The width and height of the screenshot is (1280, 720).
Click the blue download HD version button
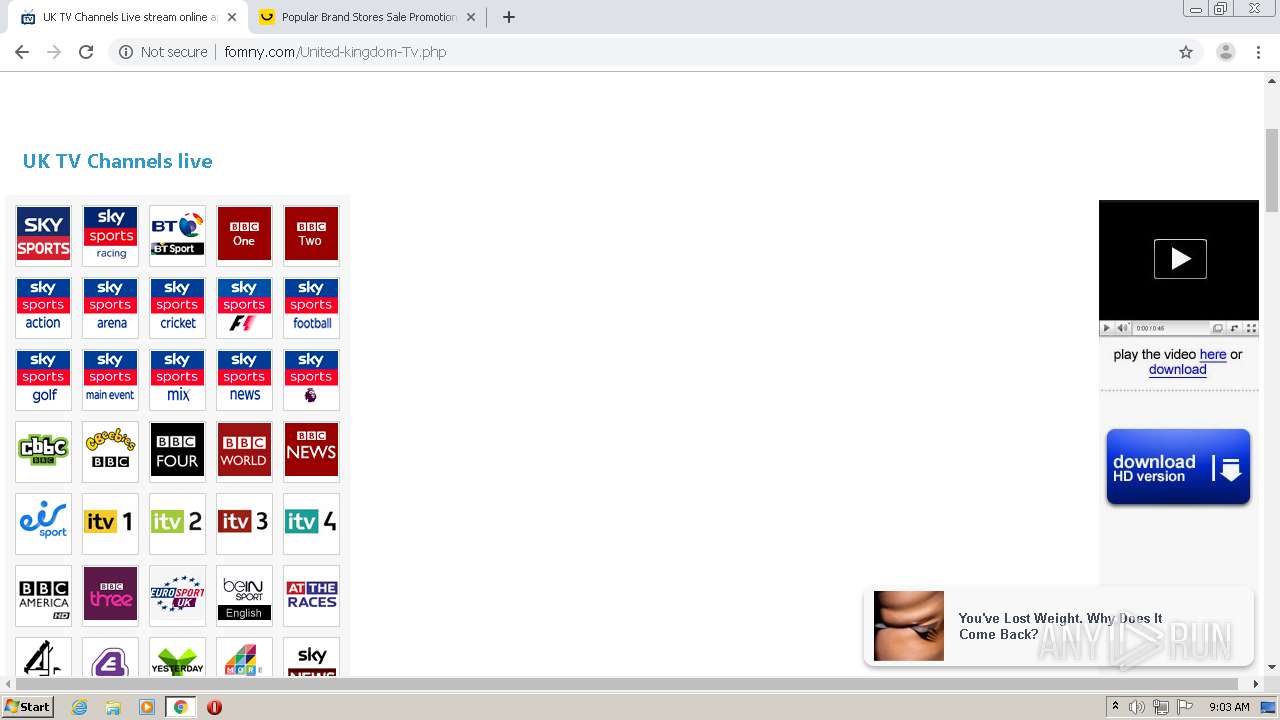point(1178,467)
